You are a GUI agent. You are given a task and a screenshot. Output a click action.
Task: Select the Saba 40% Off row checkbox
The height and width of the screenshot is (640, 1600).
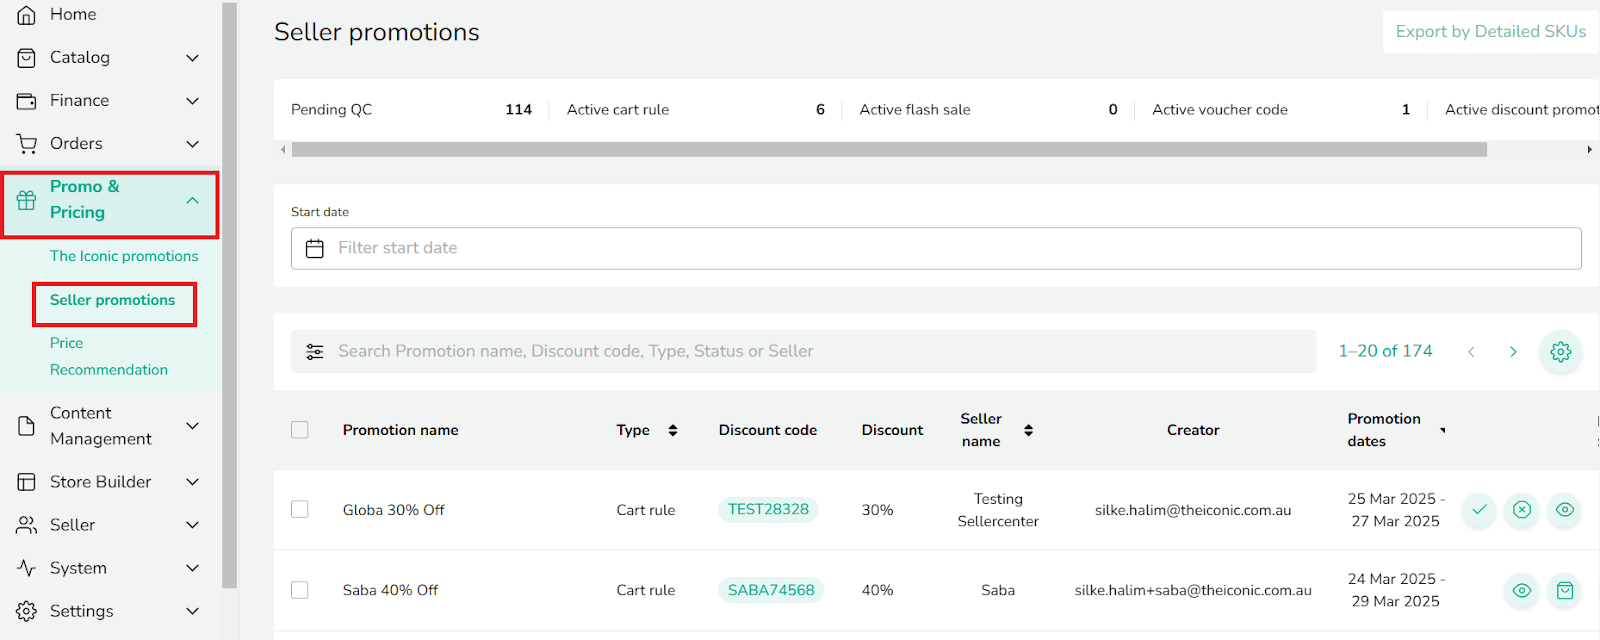point(300,590)
